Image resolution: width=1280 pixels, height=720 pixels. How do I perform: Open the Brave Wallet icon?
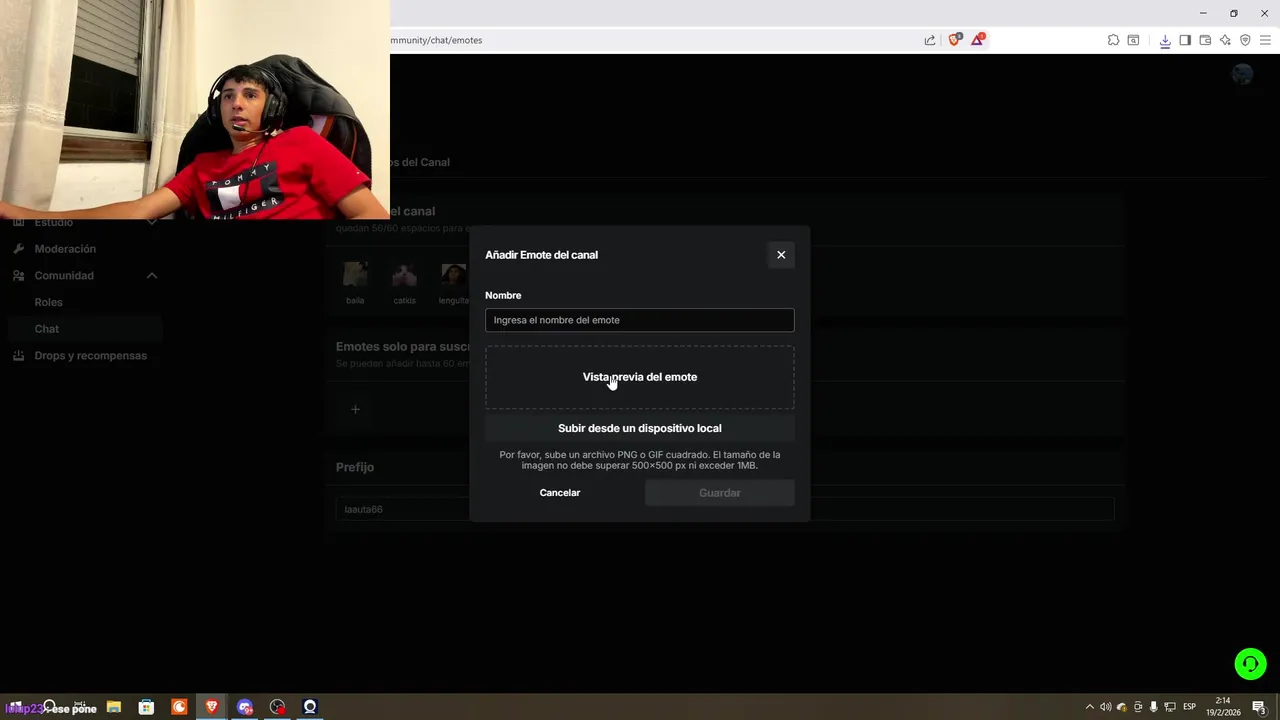[1205, 40]
